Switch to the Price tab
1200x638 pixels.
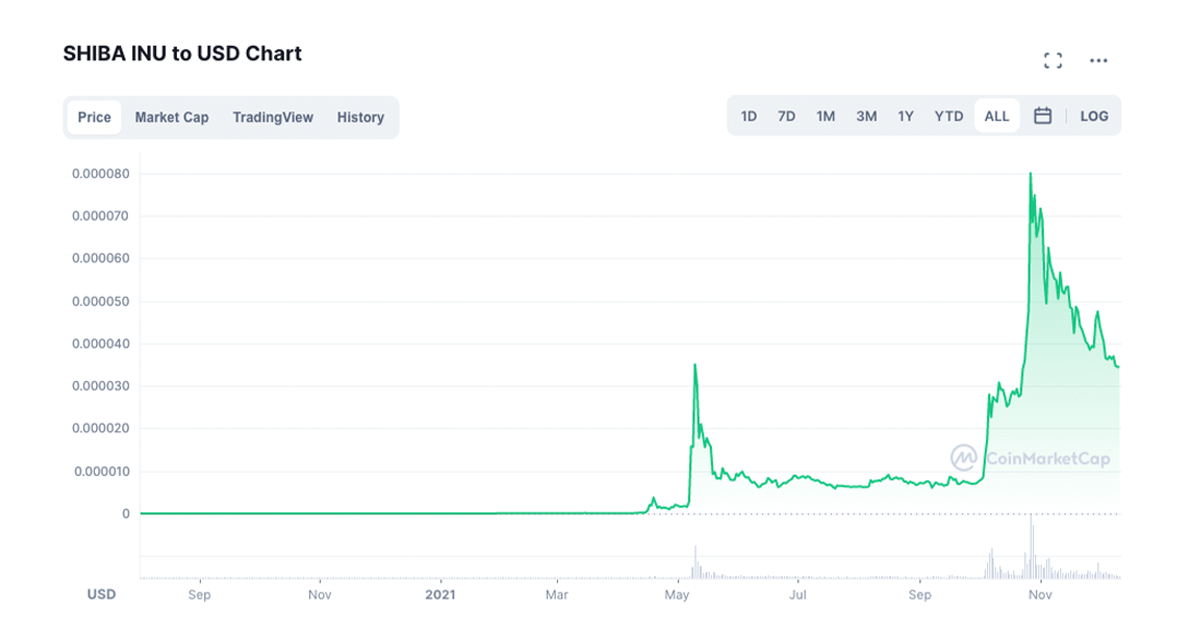(x=94, y=117)
